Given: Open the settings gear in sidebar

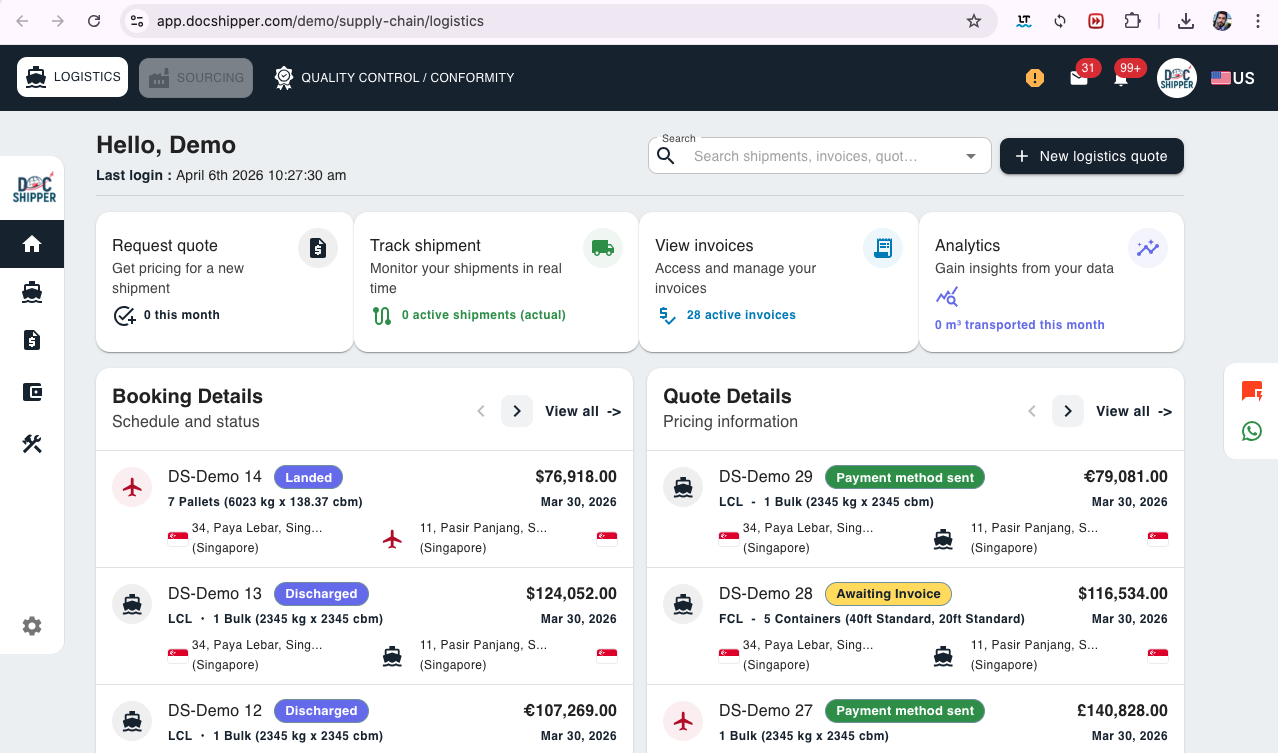Looking at the screenshot, I should [32, 626].
